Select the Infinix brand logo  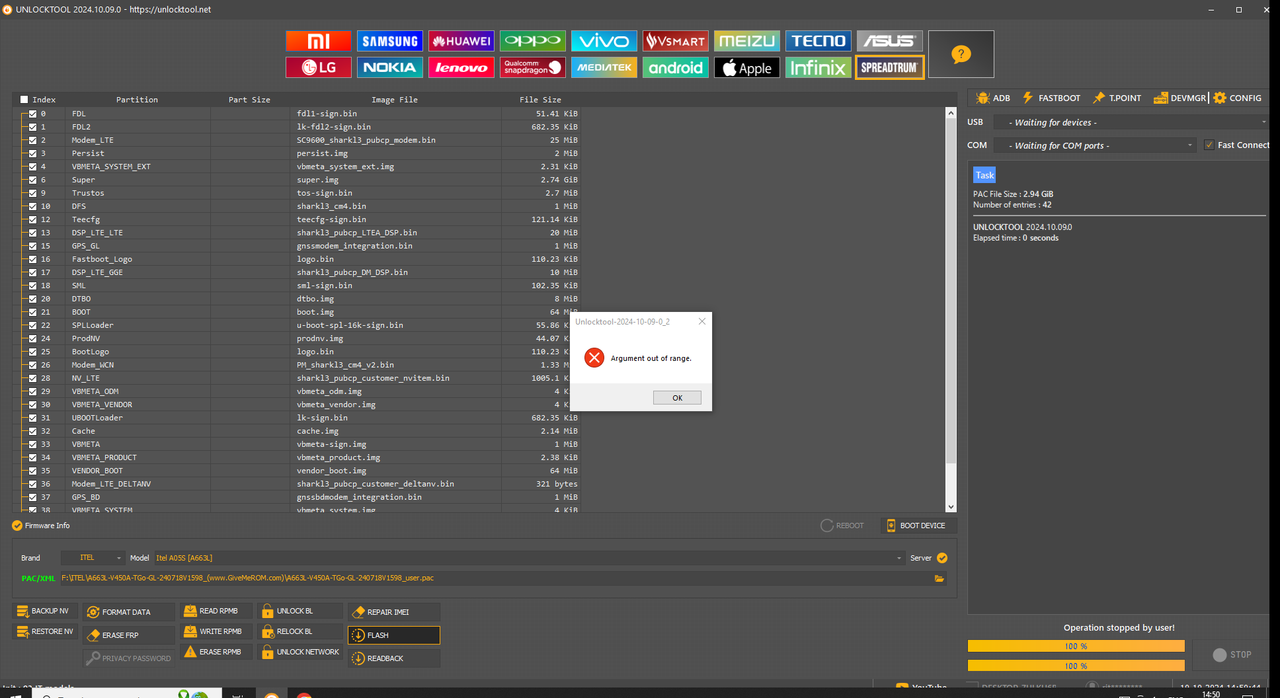point(818,68)
